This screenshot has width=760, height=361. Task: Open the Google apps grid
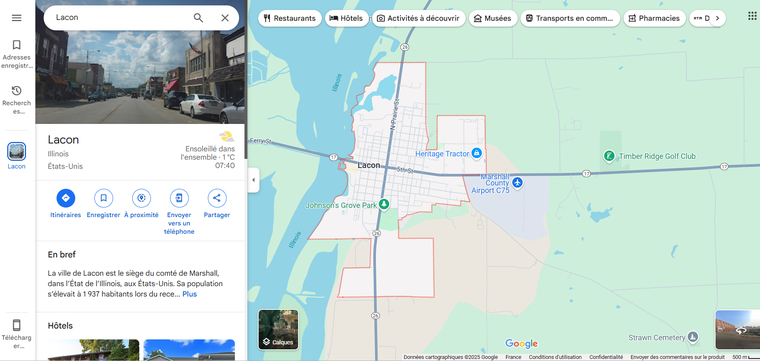(752, 16)
